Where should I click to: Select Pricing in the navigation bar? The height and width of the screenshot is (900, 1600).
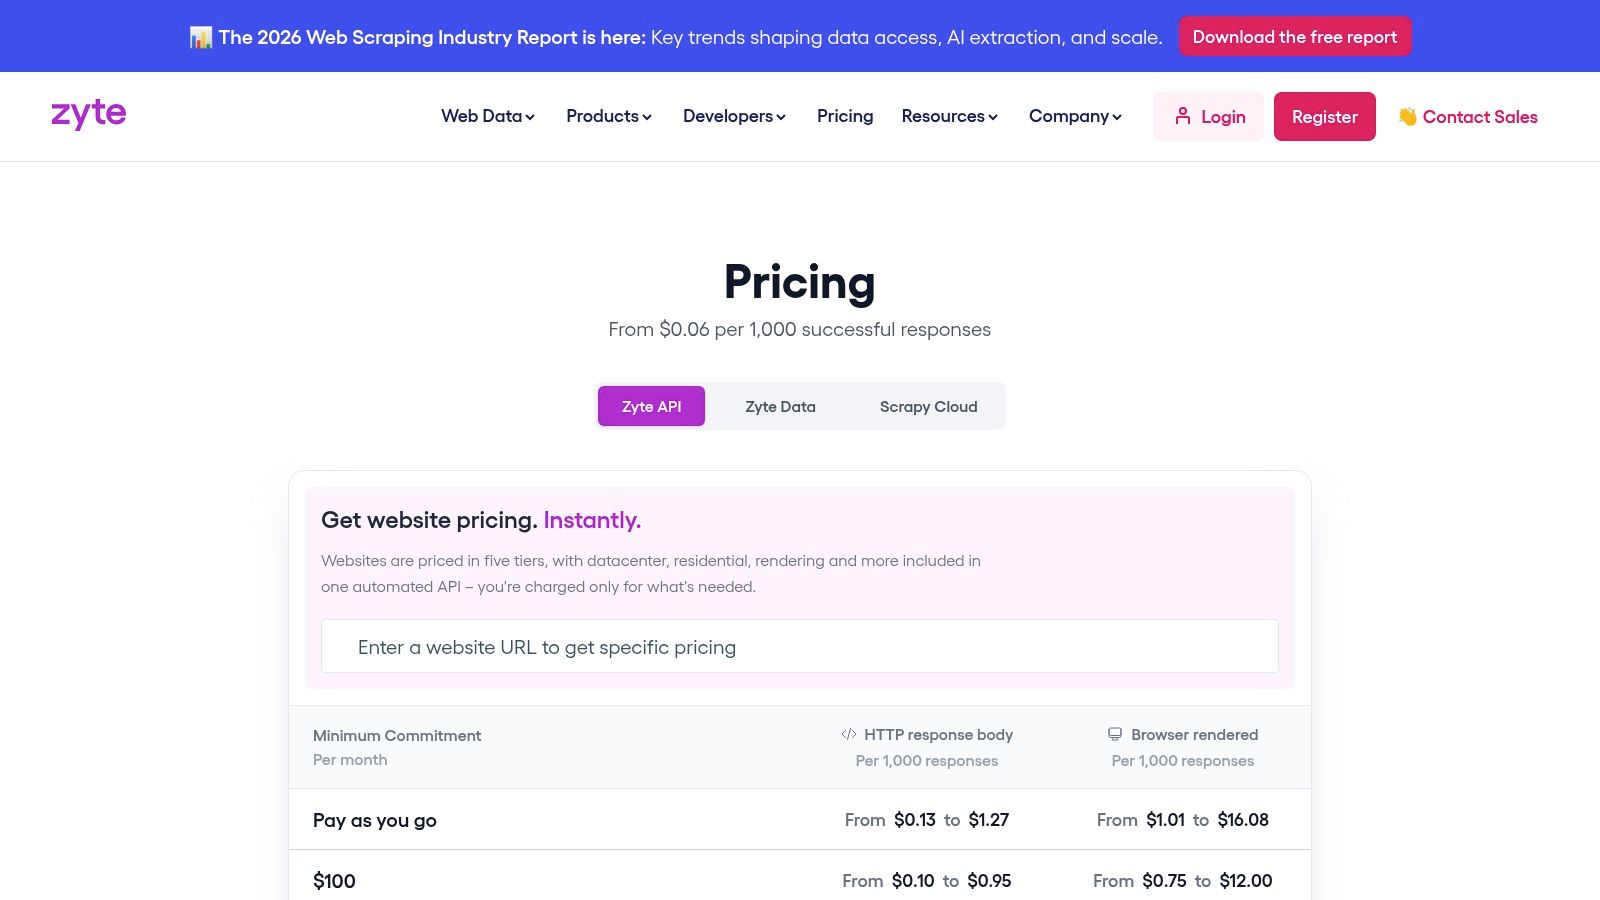click(x=845, y=116)
